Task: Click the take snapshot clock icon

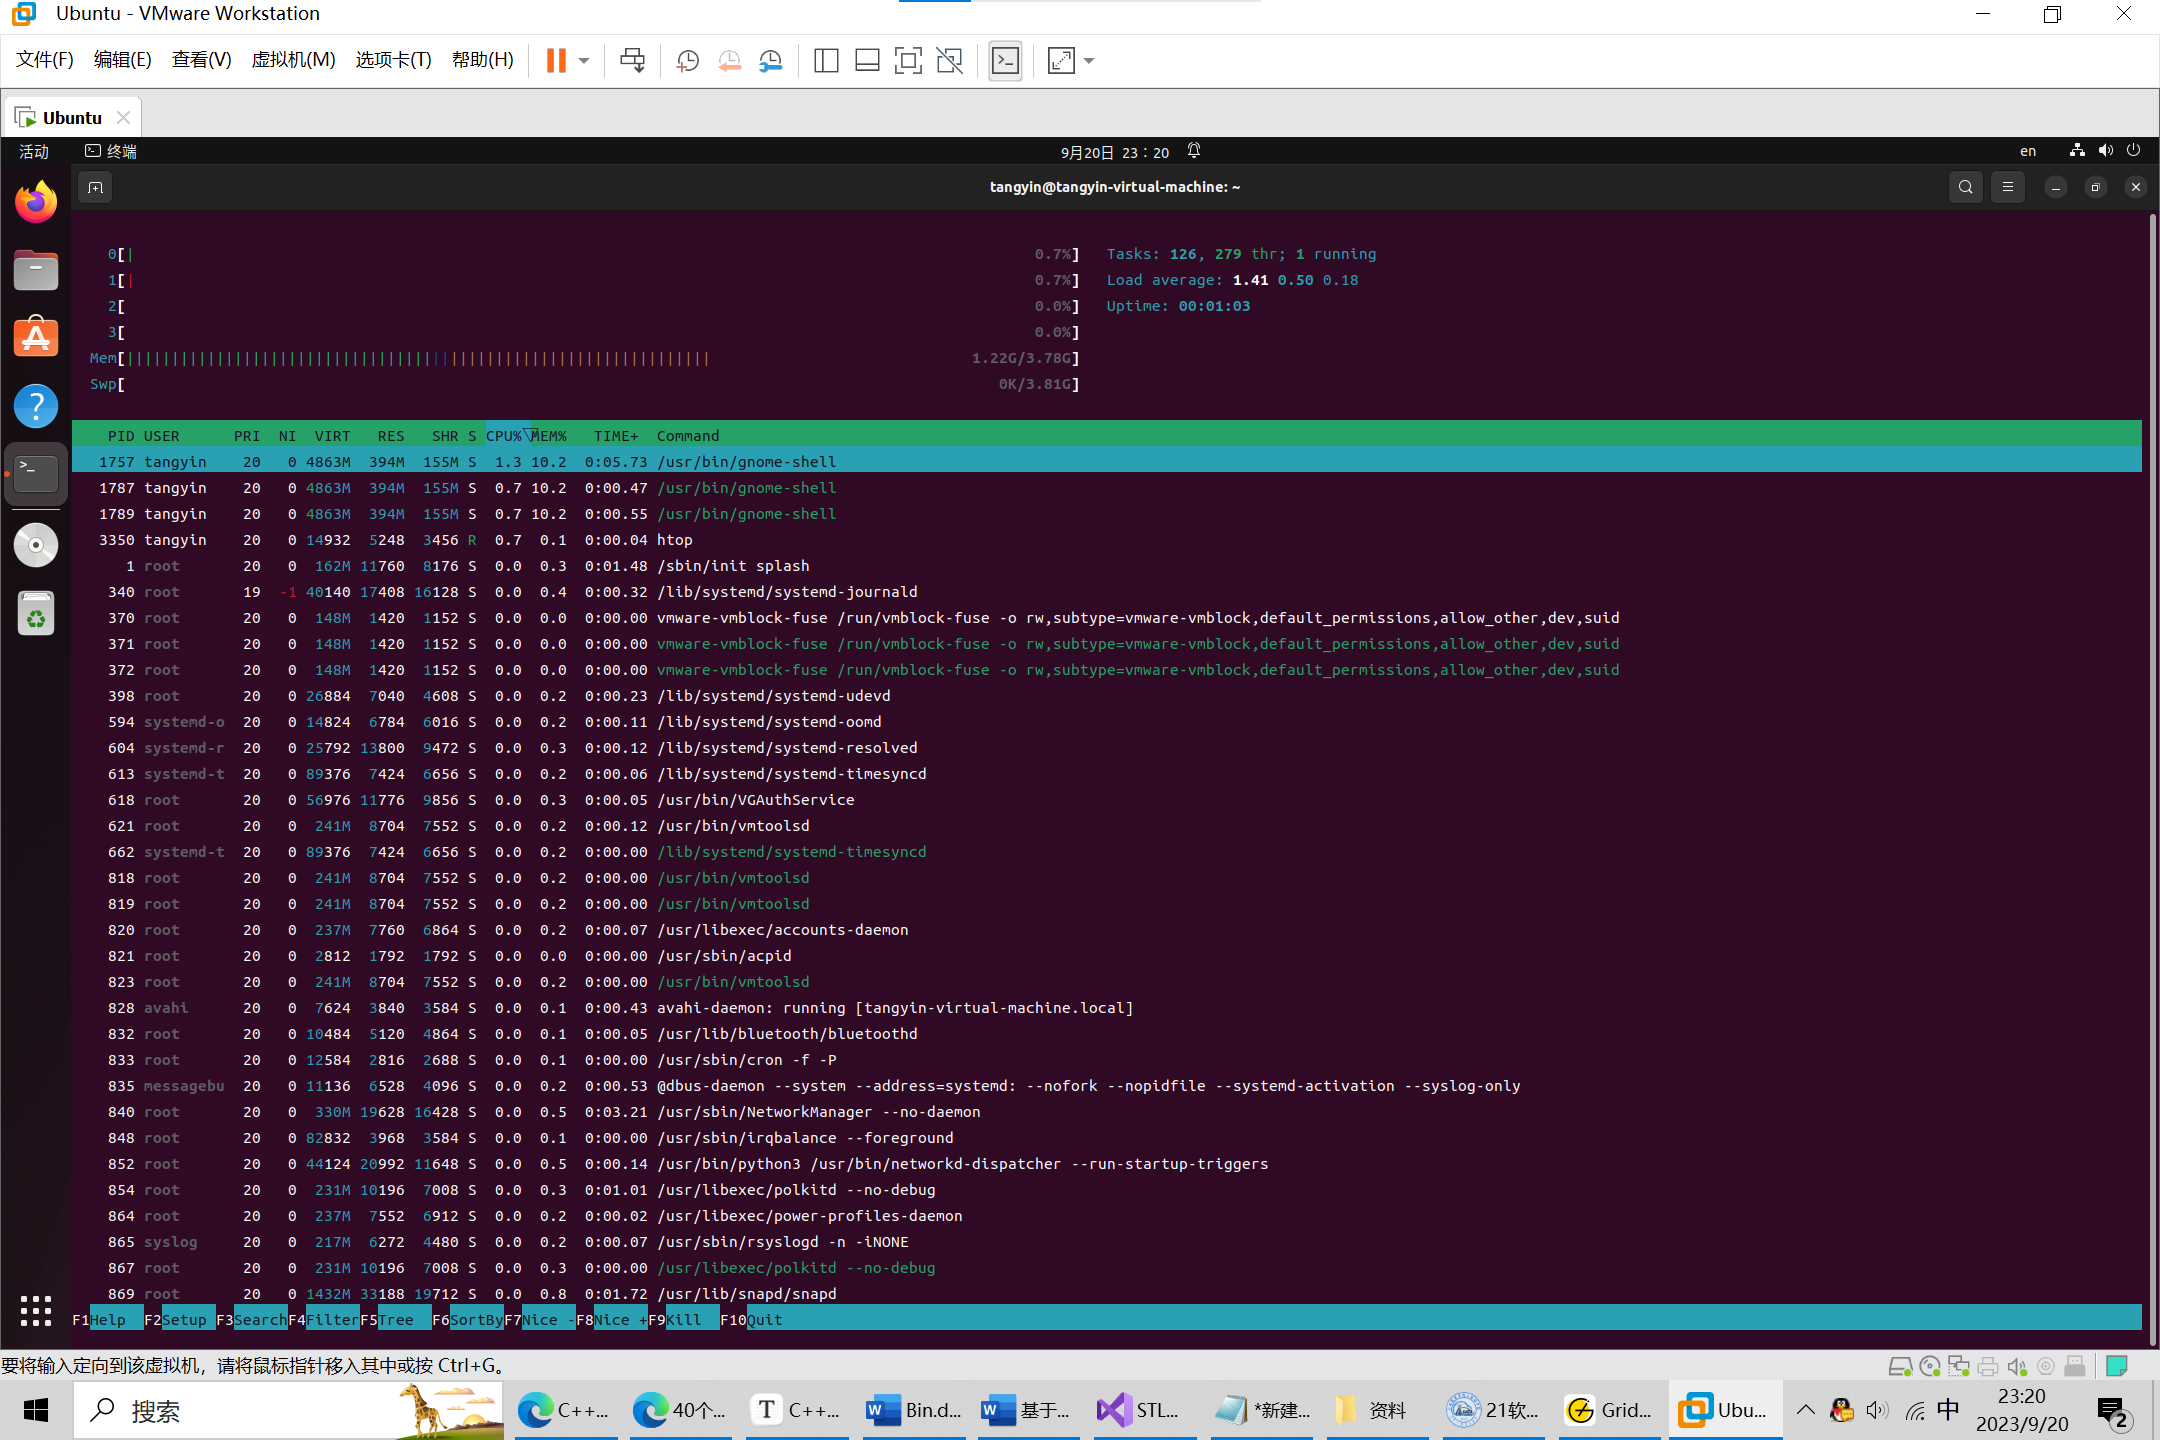Action: point(687,61)
